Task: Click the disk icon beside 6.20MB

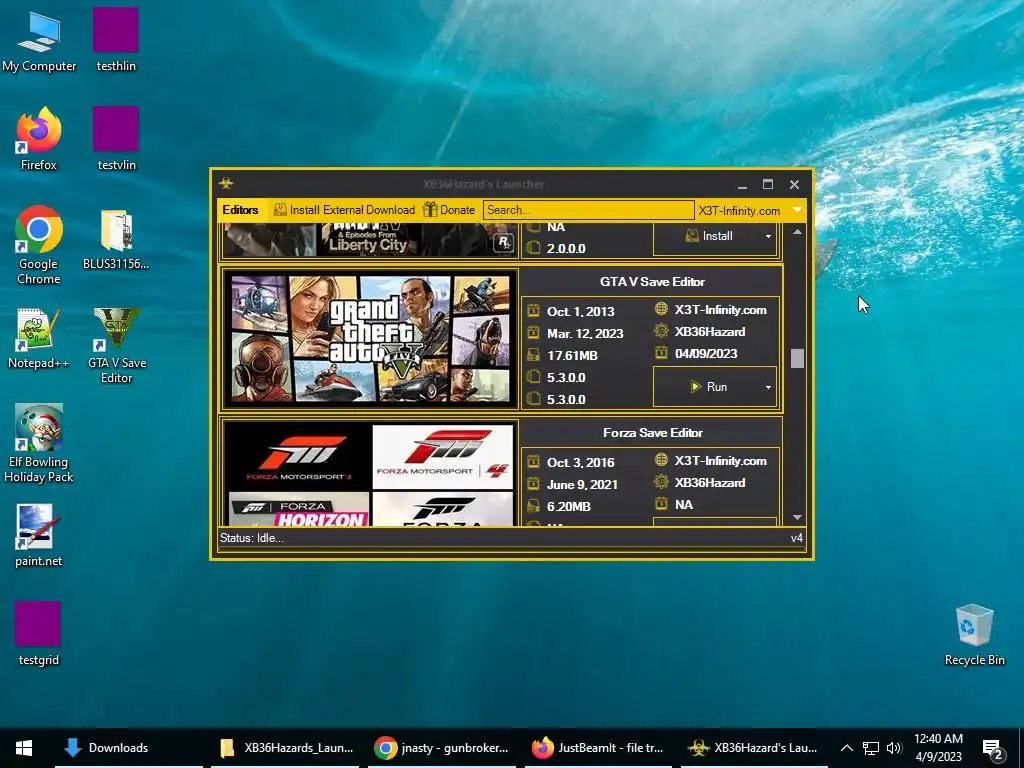Action: [x=534, y=506]
